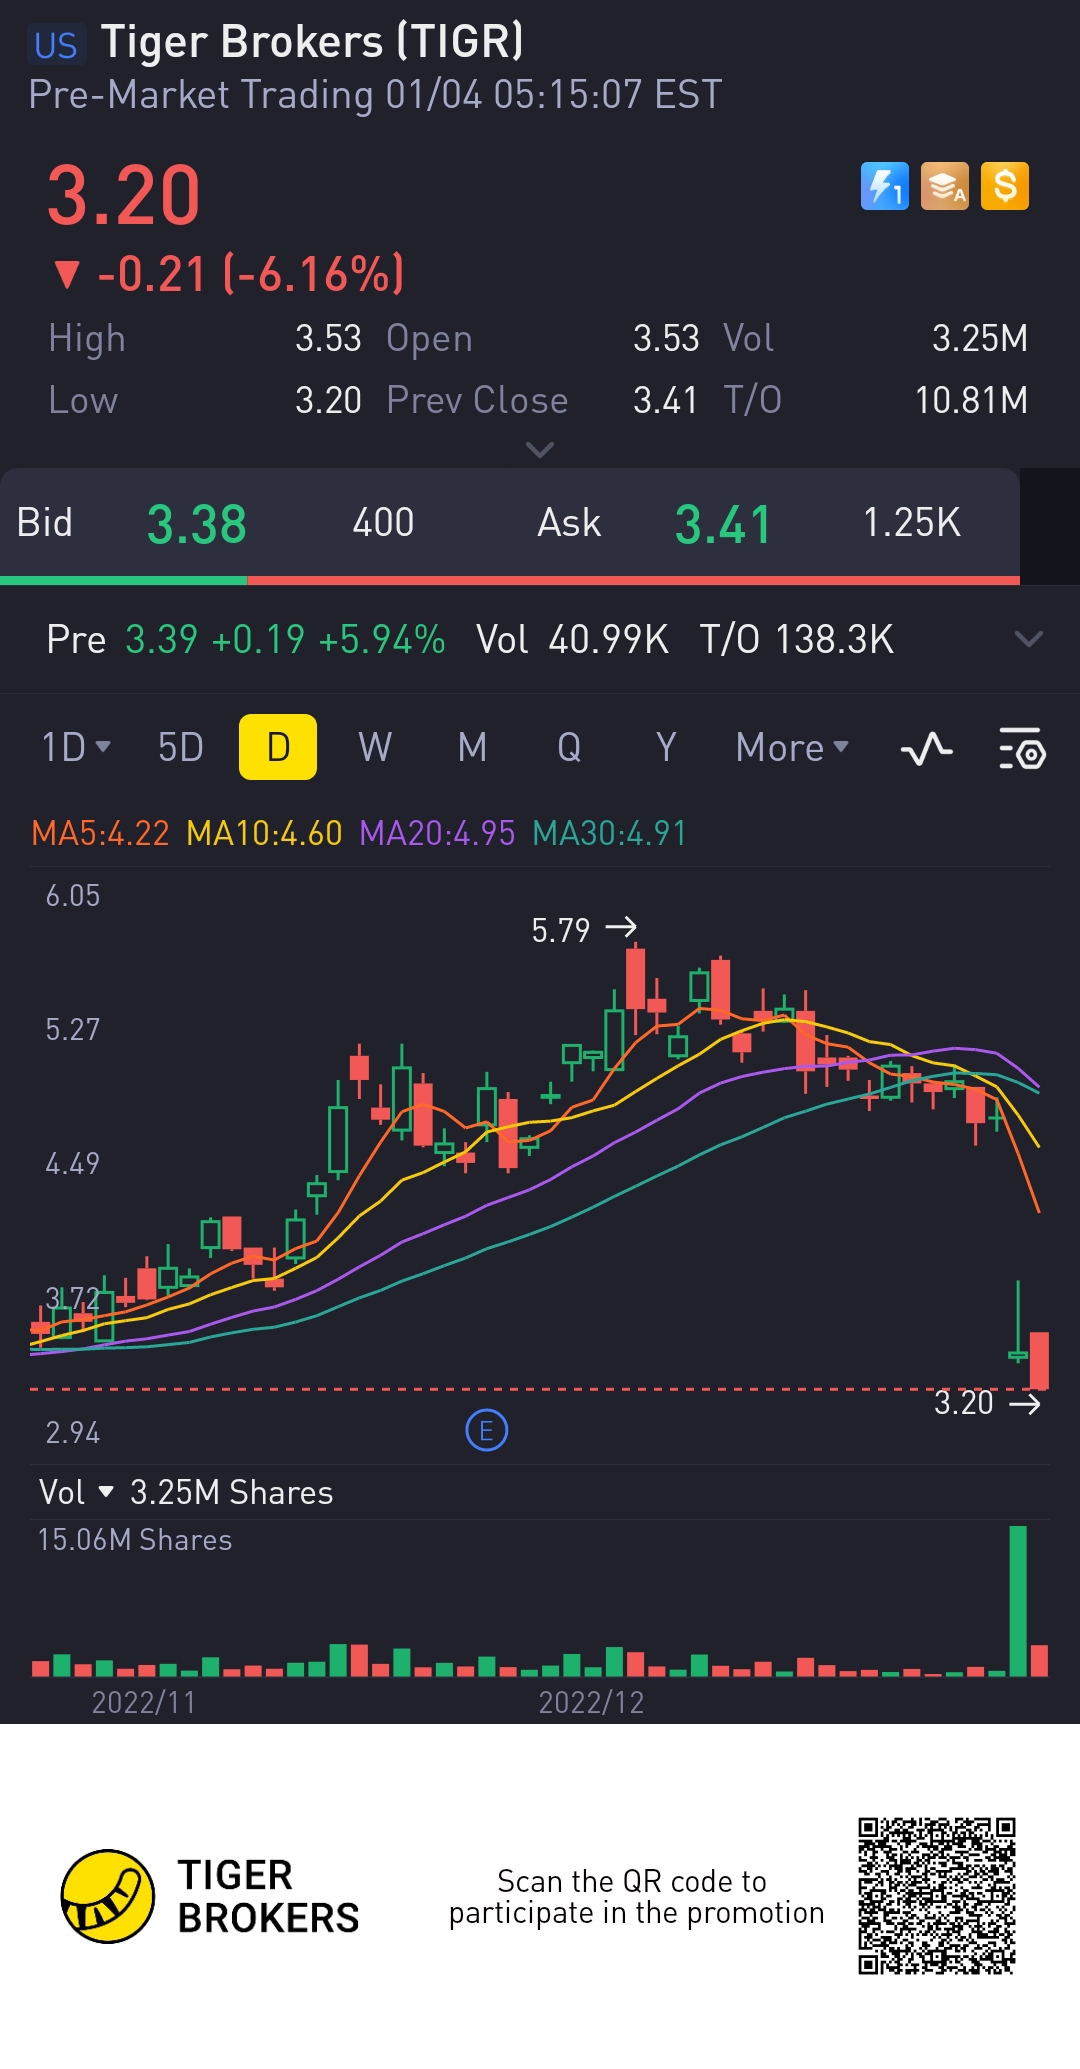Switch to the M monthly tab
The image size is (1080, 2069).
tap(472, 747)
